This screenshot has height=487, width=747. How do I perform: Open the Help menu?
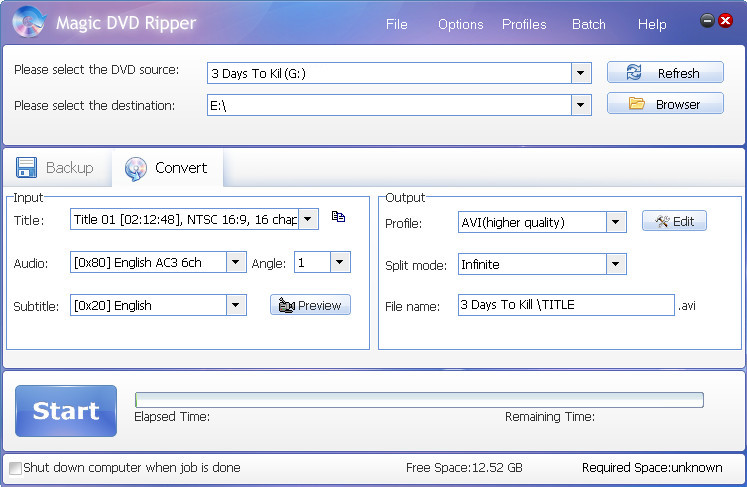pos(652,24)
